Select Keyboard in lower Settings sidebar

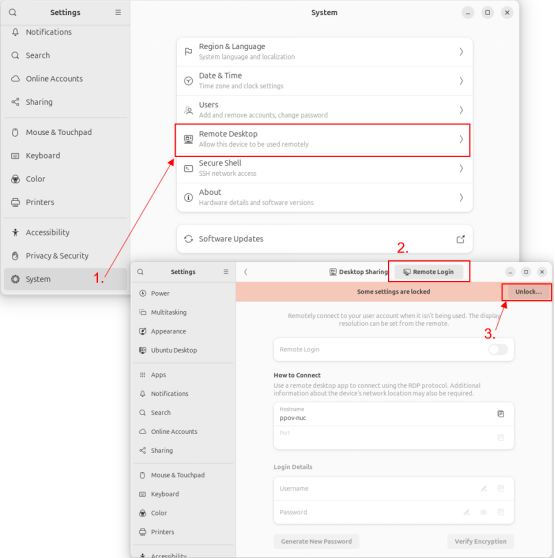184,494
